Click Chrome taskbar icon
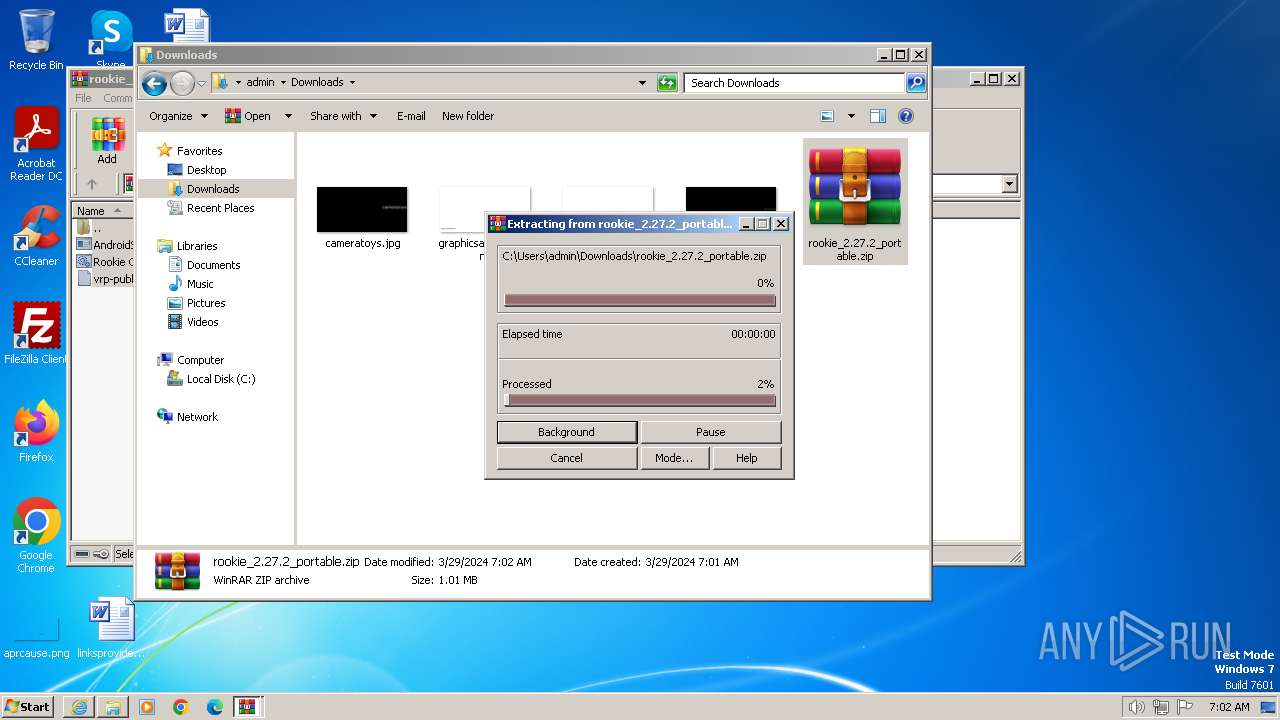The height and width of the screenshot is (720, 1280). pos(181,707)
